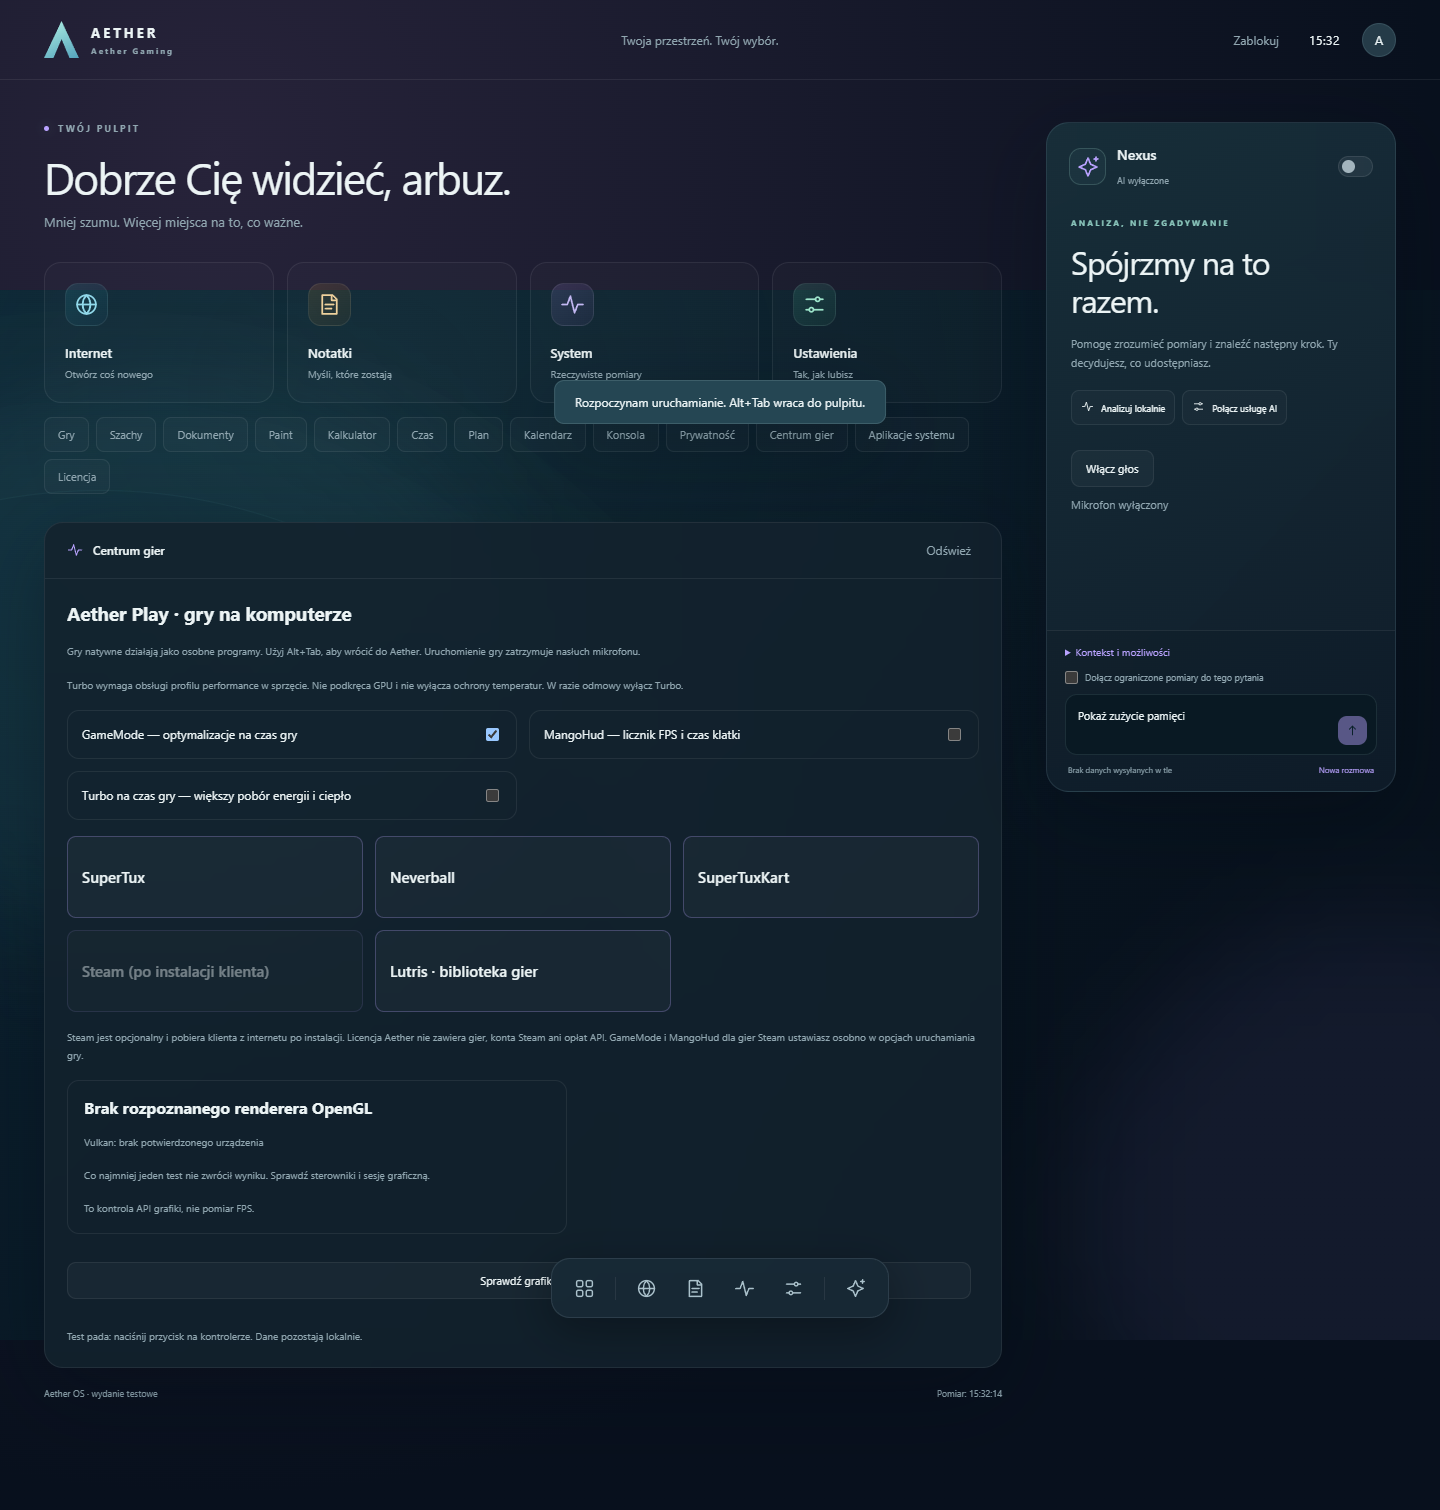Open the Internet globe icon card
Image resolution: width=1440 pixels, height=1510 pixels.
click(159, 332)
